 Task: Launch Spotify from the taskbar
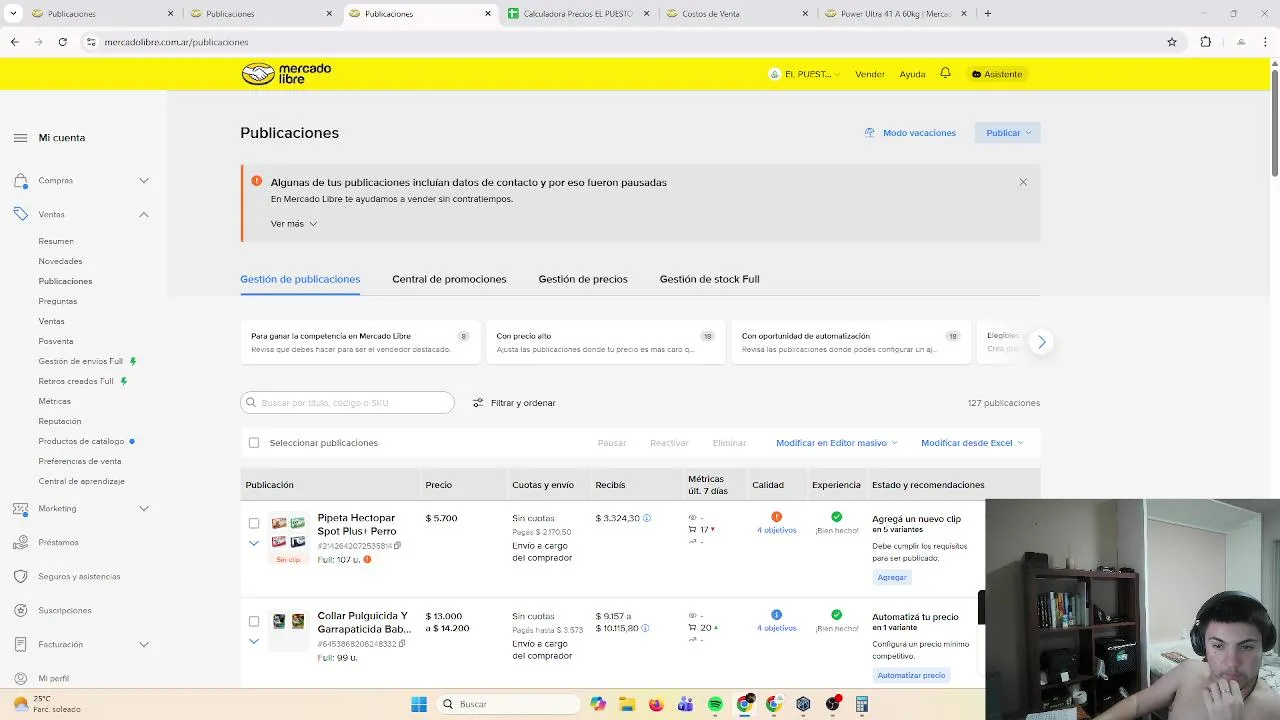click(x=715, y=704)
